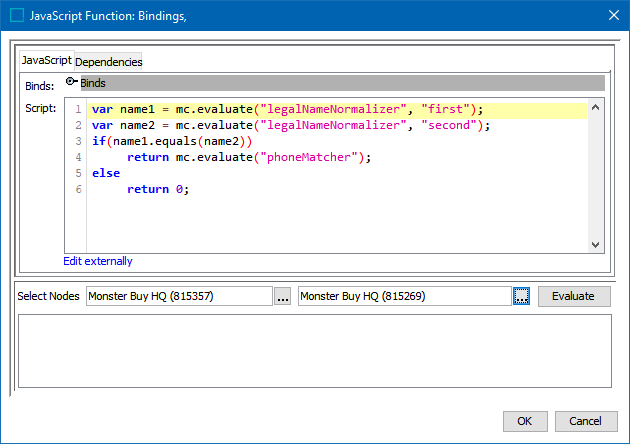Click the else keyword on line 5

[x=106, y=173]
